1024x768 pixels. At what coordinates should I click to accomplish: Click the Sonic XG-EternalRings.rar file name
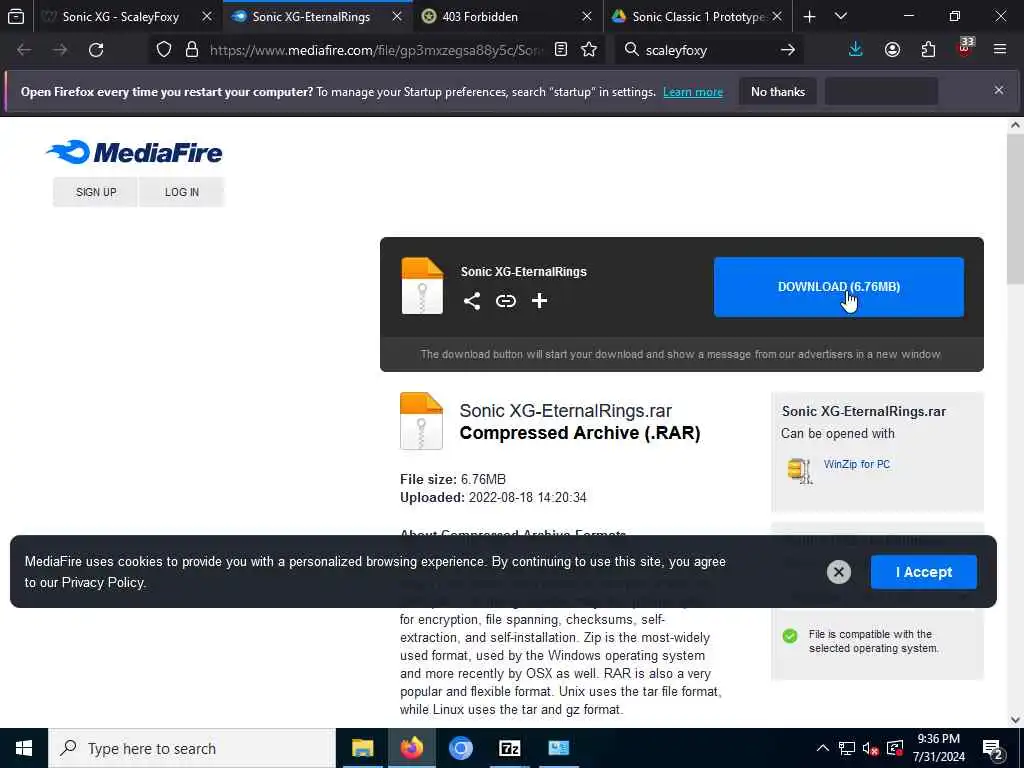[566, 411]
